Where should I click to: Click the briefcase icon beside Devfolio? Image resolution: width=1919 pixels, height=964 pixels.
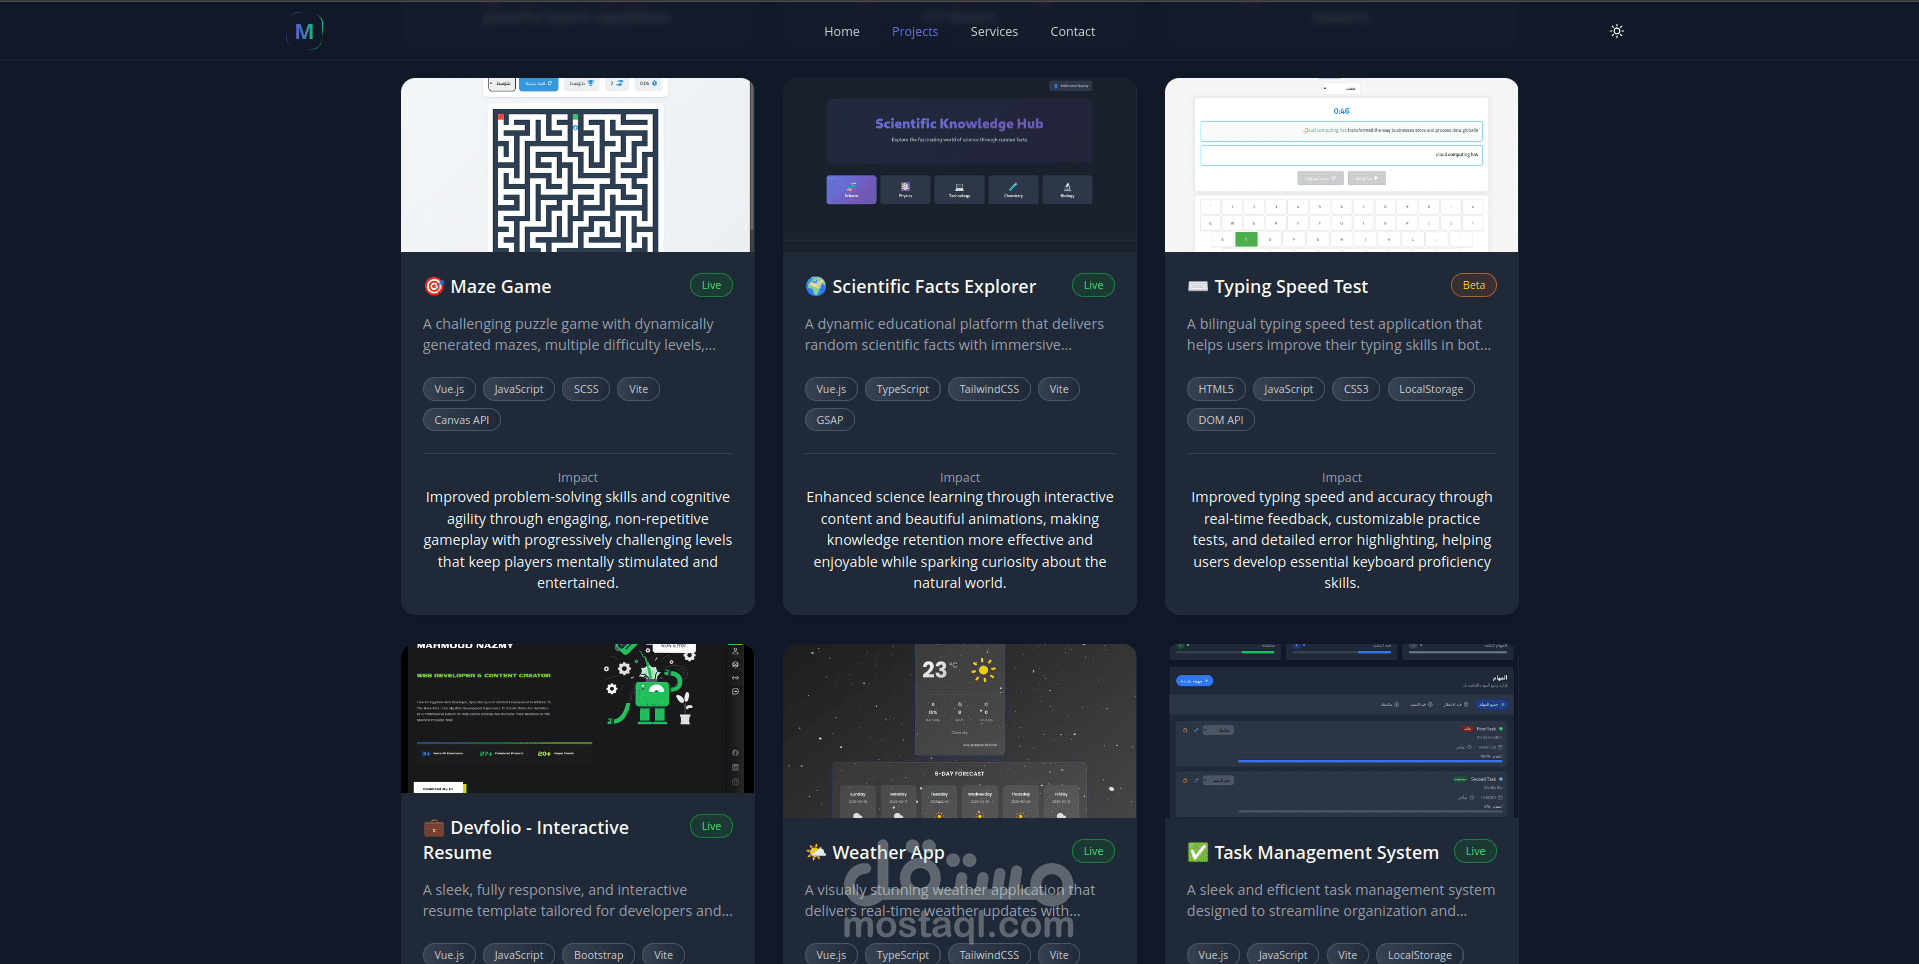[433, 828]
